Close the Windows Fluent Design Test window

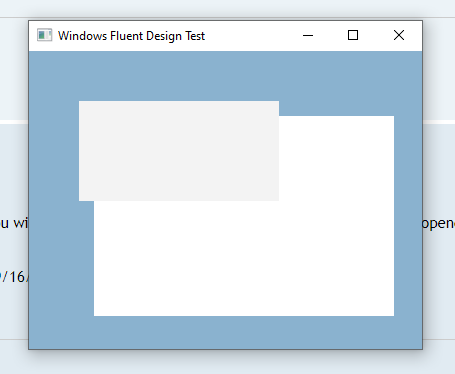pos(399,35)
